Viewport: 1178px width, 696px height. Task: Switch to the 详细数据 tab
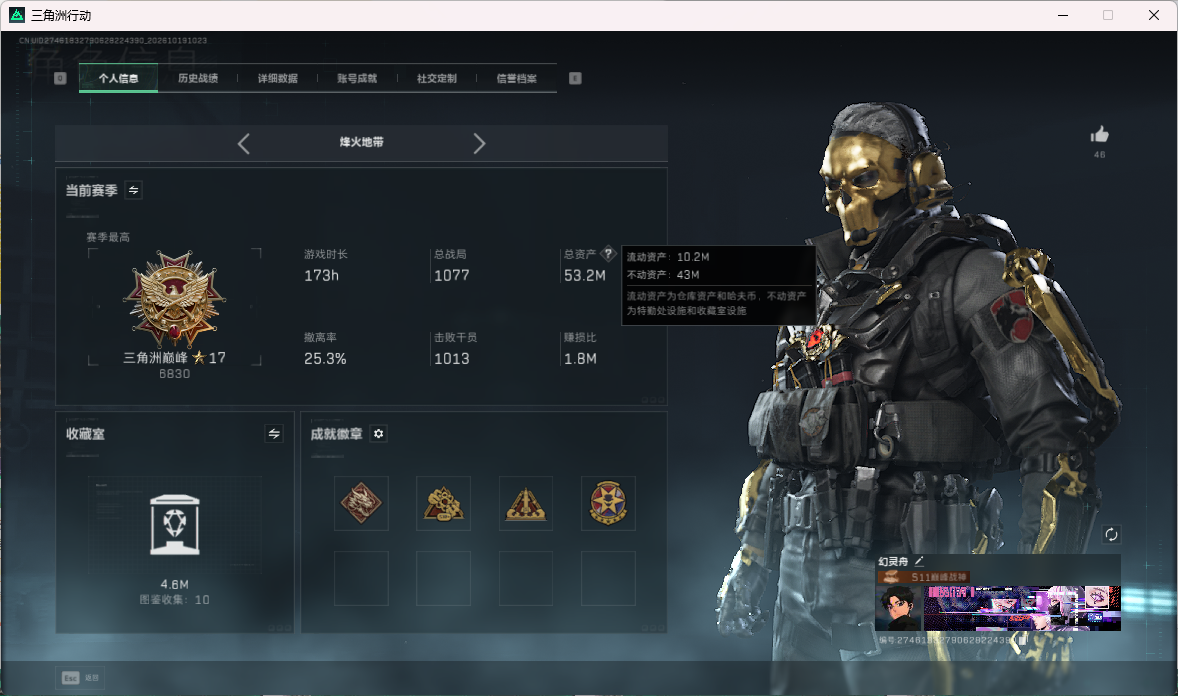point(278,78)
